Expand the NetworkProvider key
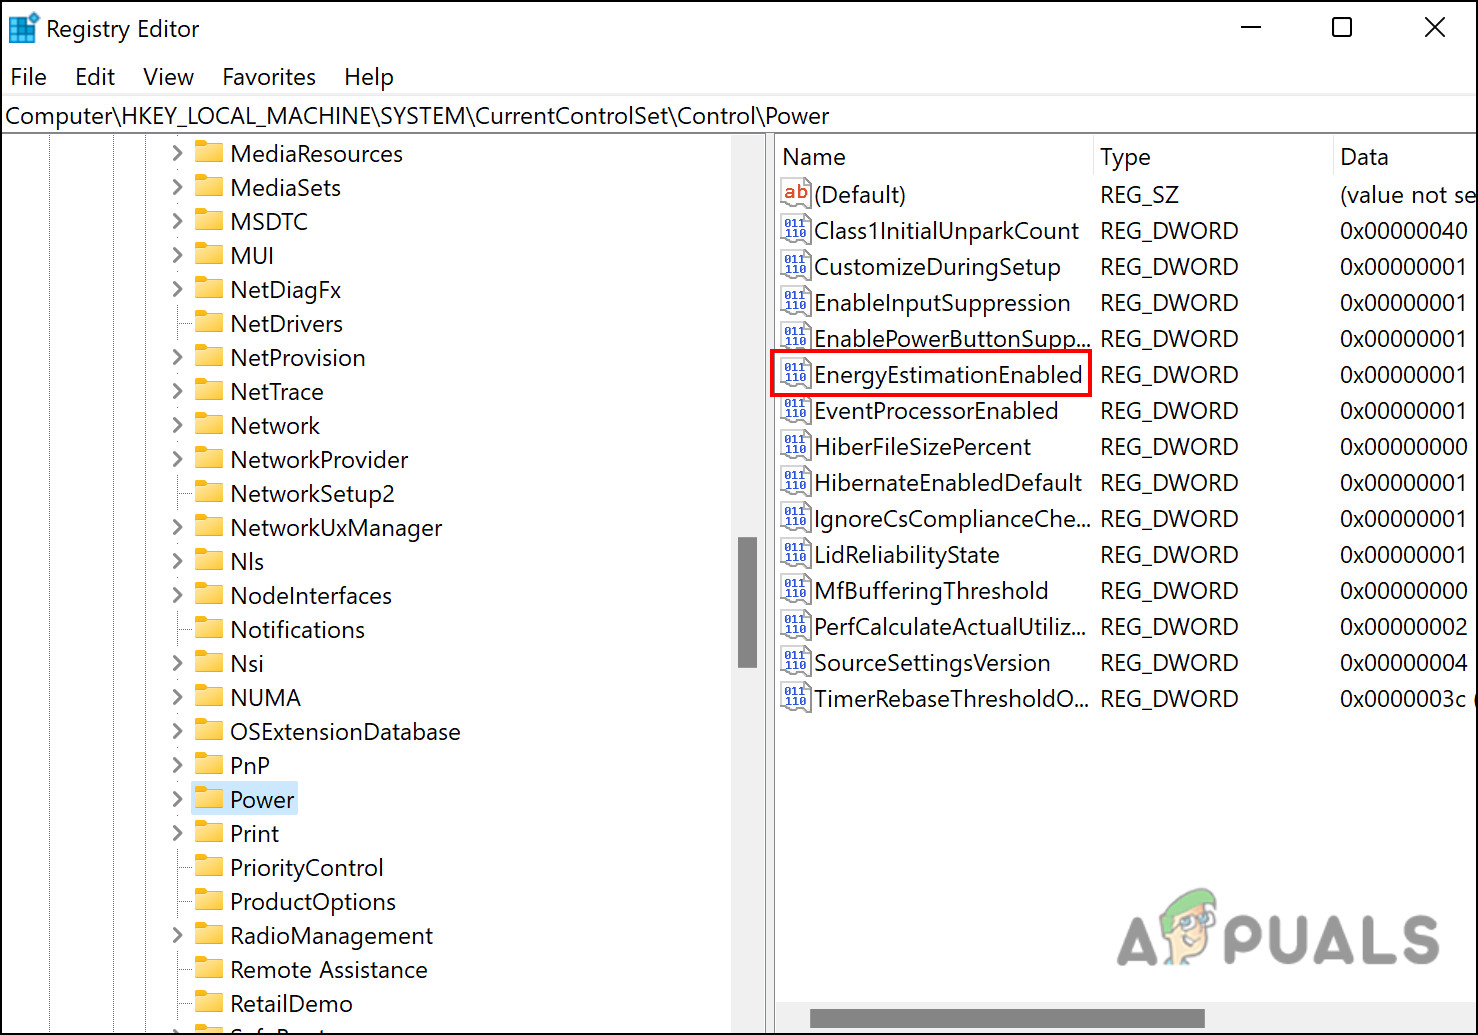 tap(177, 459)
